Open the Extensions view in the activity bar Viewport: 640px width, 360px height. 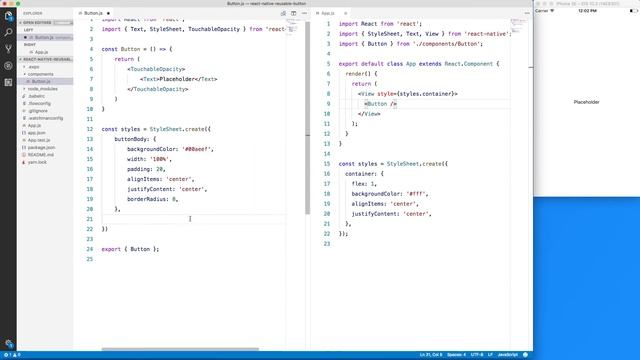pyautogui.click(x=8, y=82)
